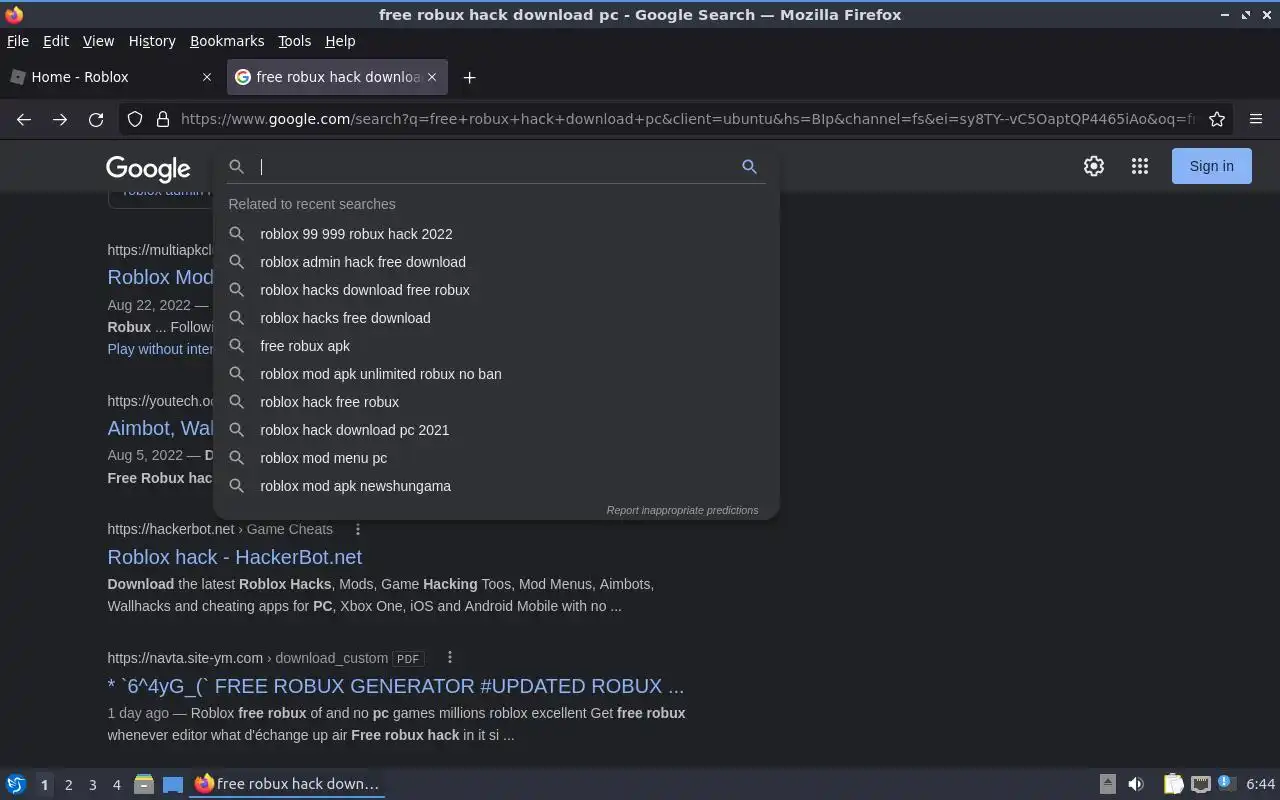1280x800 pixels.
Task: Click Report inappropriate predictions
Action: tap(682, 510)
